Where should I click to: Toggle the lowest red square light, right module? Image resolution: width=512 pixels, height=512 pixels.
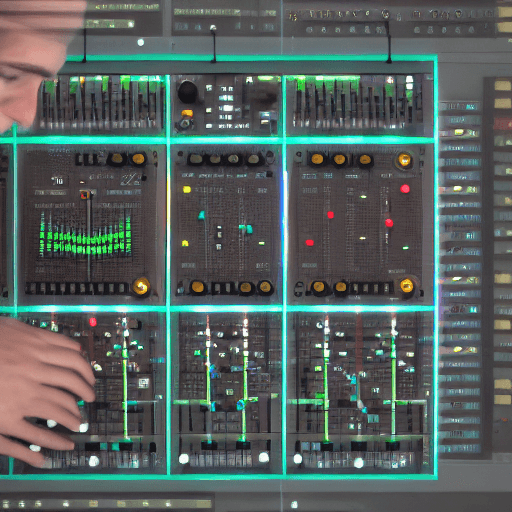[x=310, y=243]
